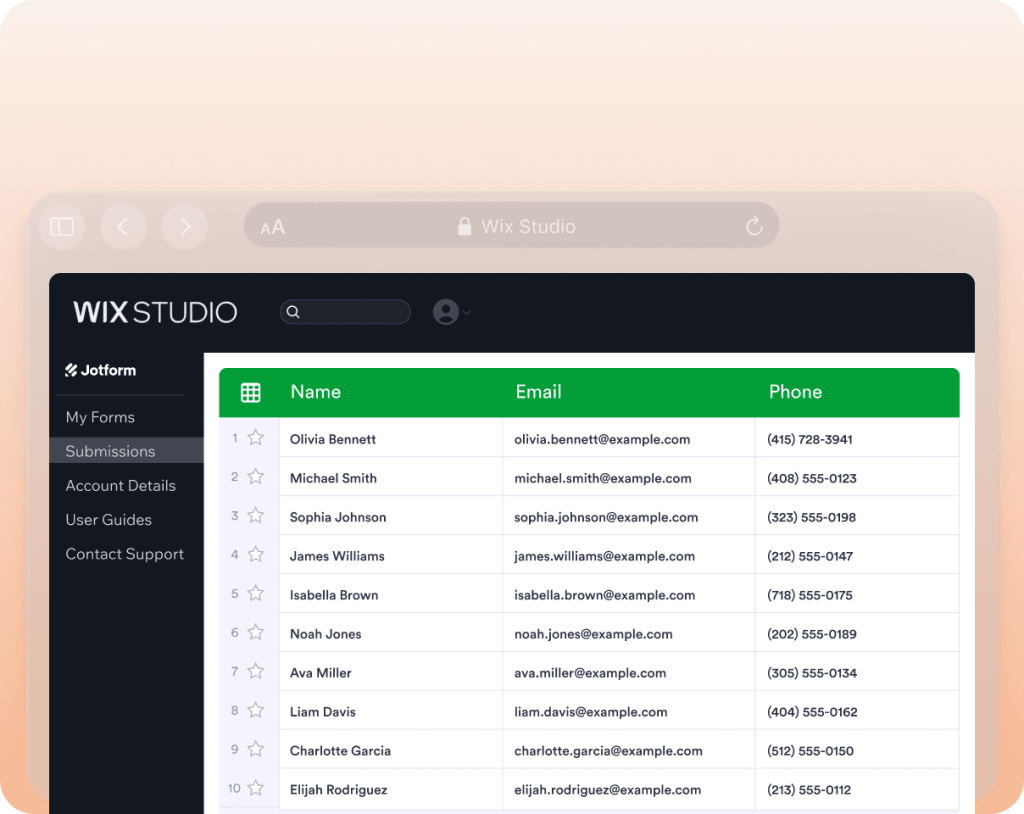Click phone (305) 555-0134
Viewport: 1024px width, 814px height.
click(812, 673)
